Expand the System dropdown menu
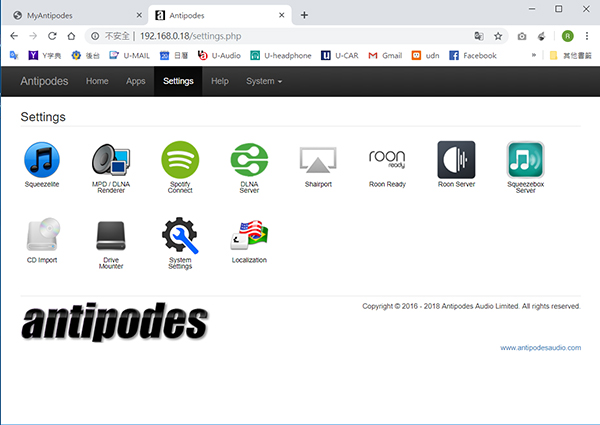 (264, 81)
